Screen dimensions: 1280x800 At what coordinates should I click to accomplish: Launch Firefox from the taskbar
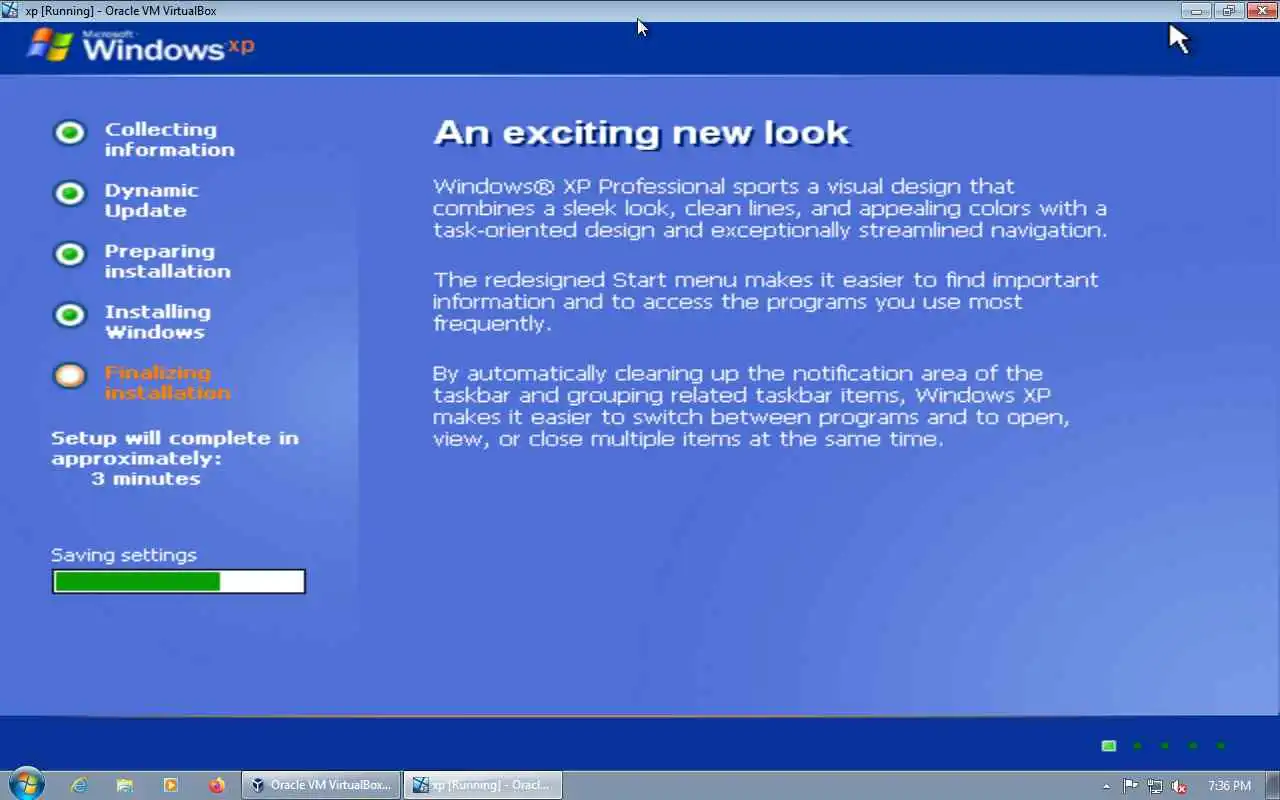pos(216,785)
